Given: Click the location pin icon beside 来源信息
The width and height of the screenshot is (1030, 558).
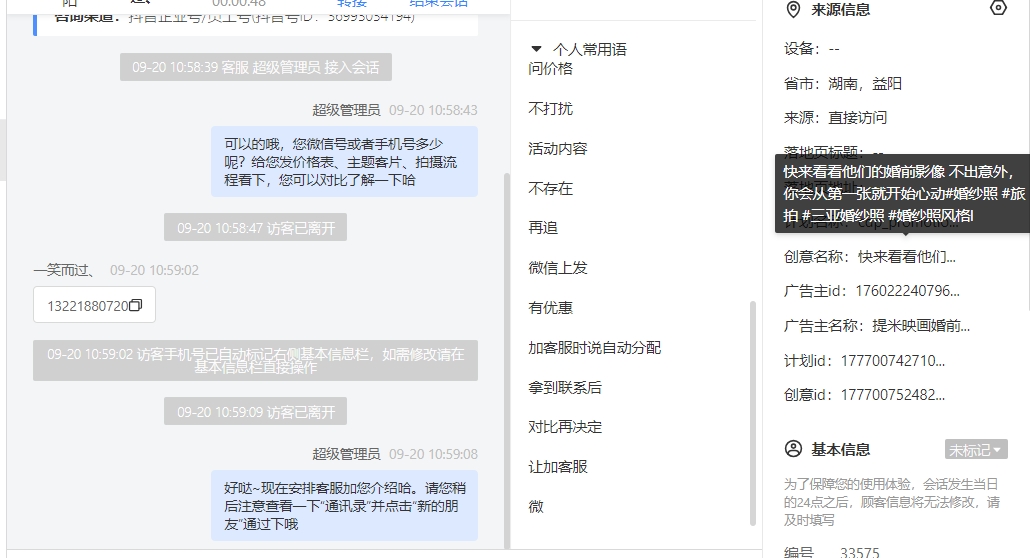Looking at the screenshot, I should 794,10.
